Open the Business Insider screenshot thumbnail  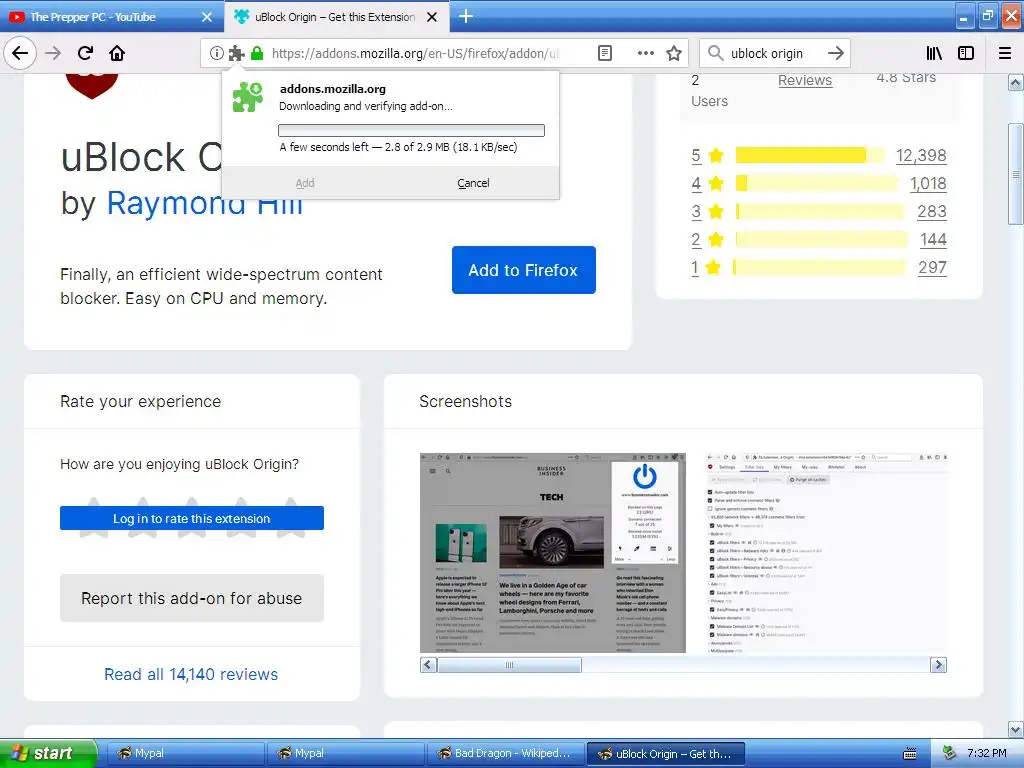point(552,552)
